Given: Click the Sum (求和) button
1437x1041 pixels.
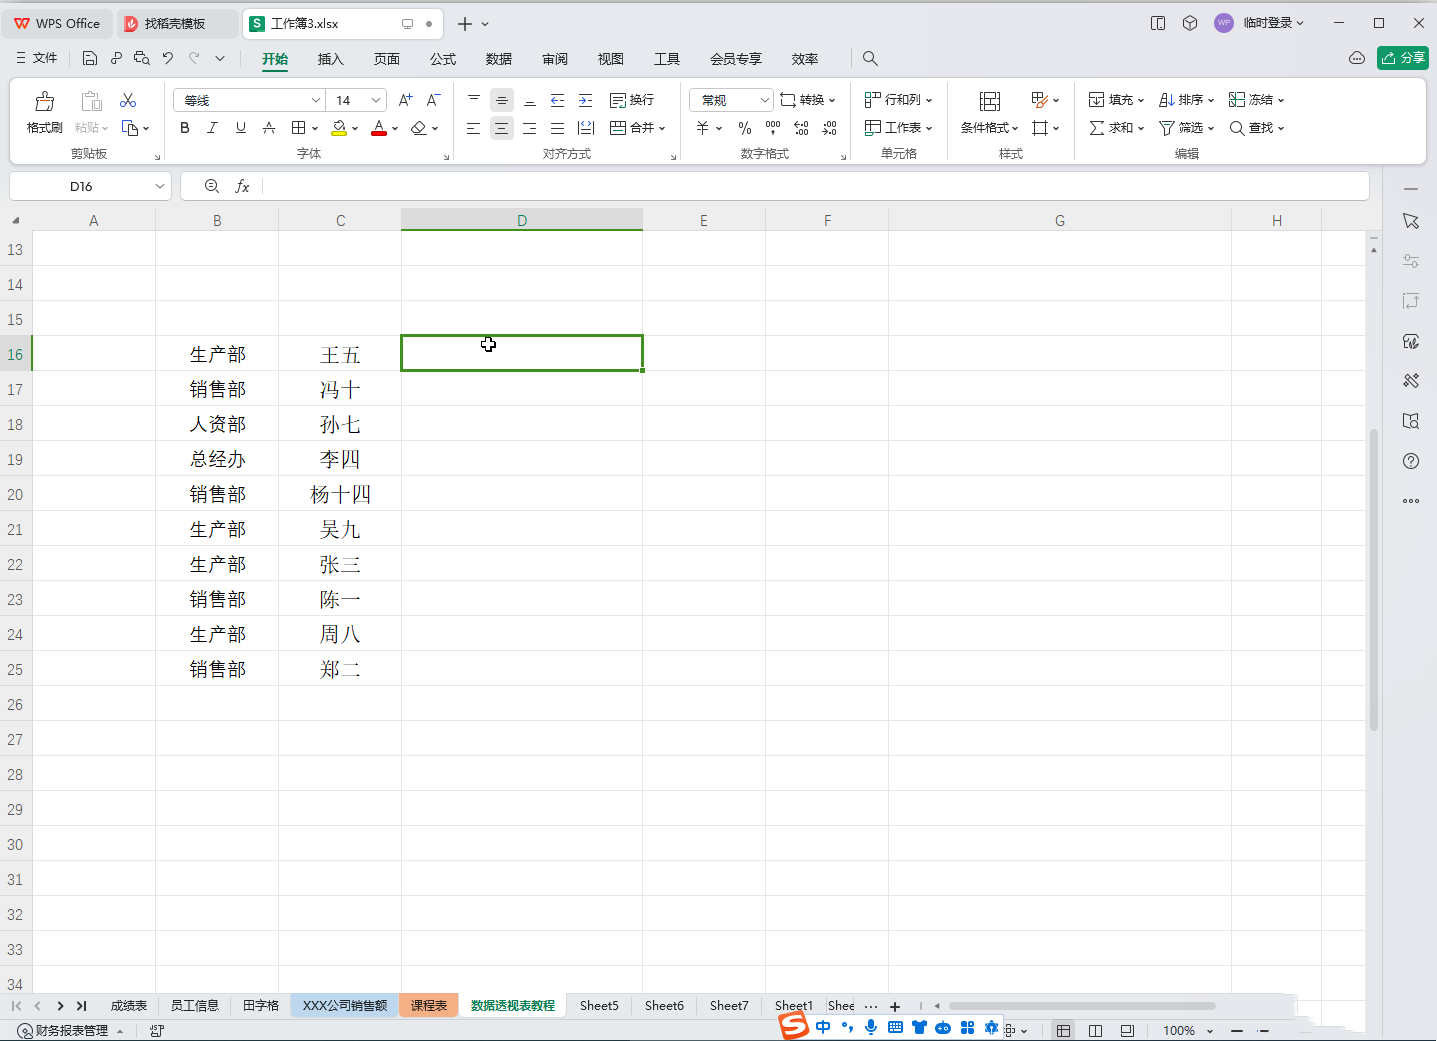Looking at the screenshot, I should (x=1116, y=128).
